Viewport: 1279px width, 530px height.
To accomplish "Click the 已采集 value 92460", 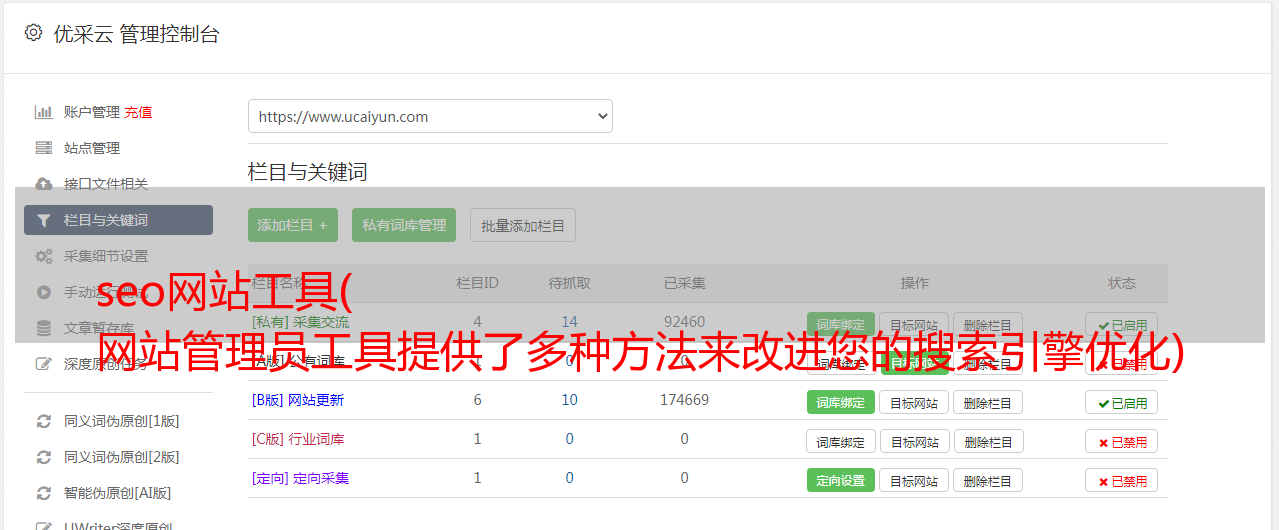I will 685,322.
